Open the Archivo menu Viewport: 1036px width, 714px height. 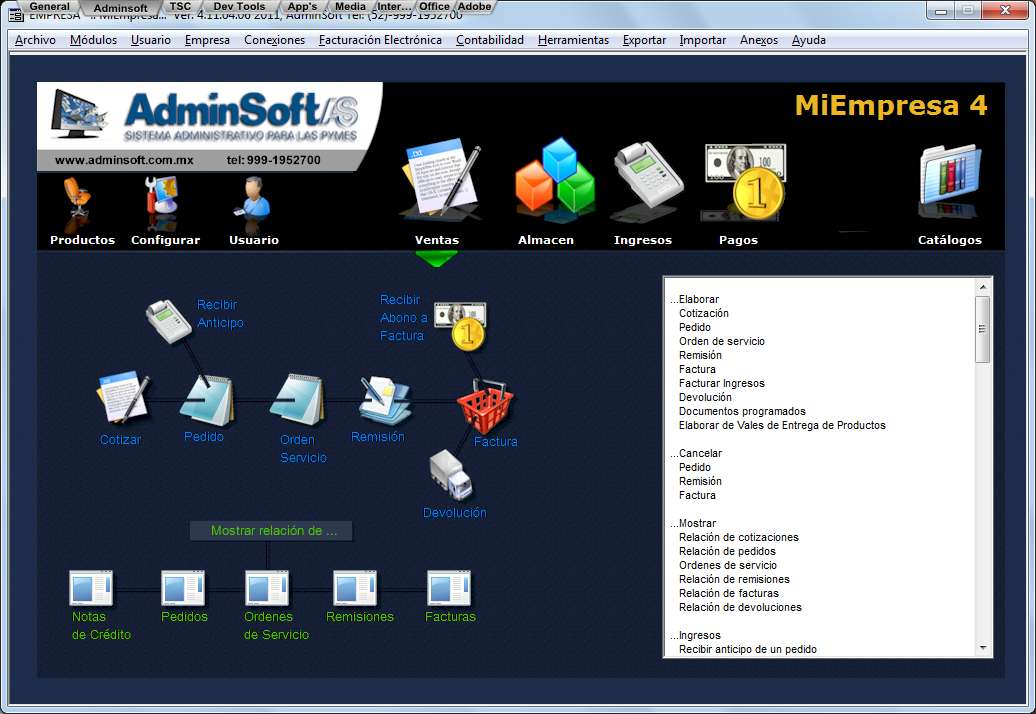point(35,40)
